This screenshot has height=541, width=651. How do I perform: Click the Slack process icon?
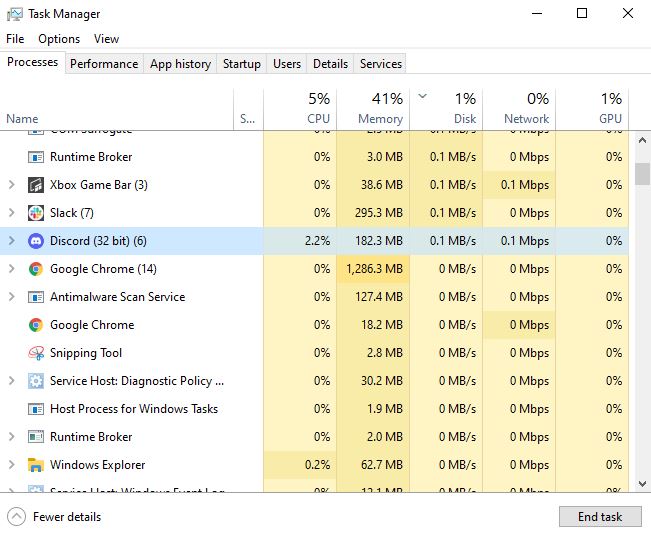click(35, 213)
